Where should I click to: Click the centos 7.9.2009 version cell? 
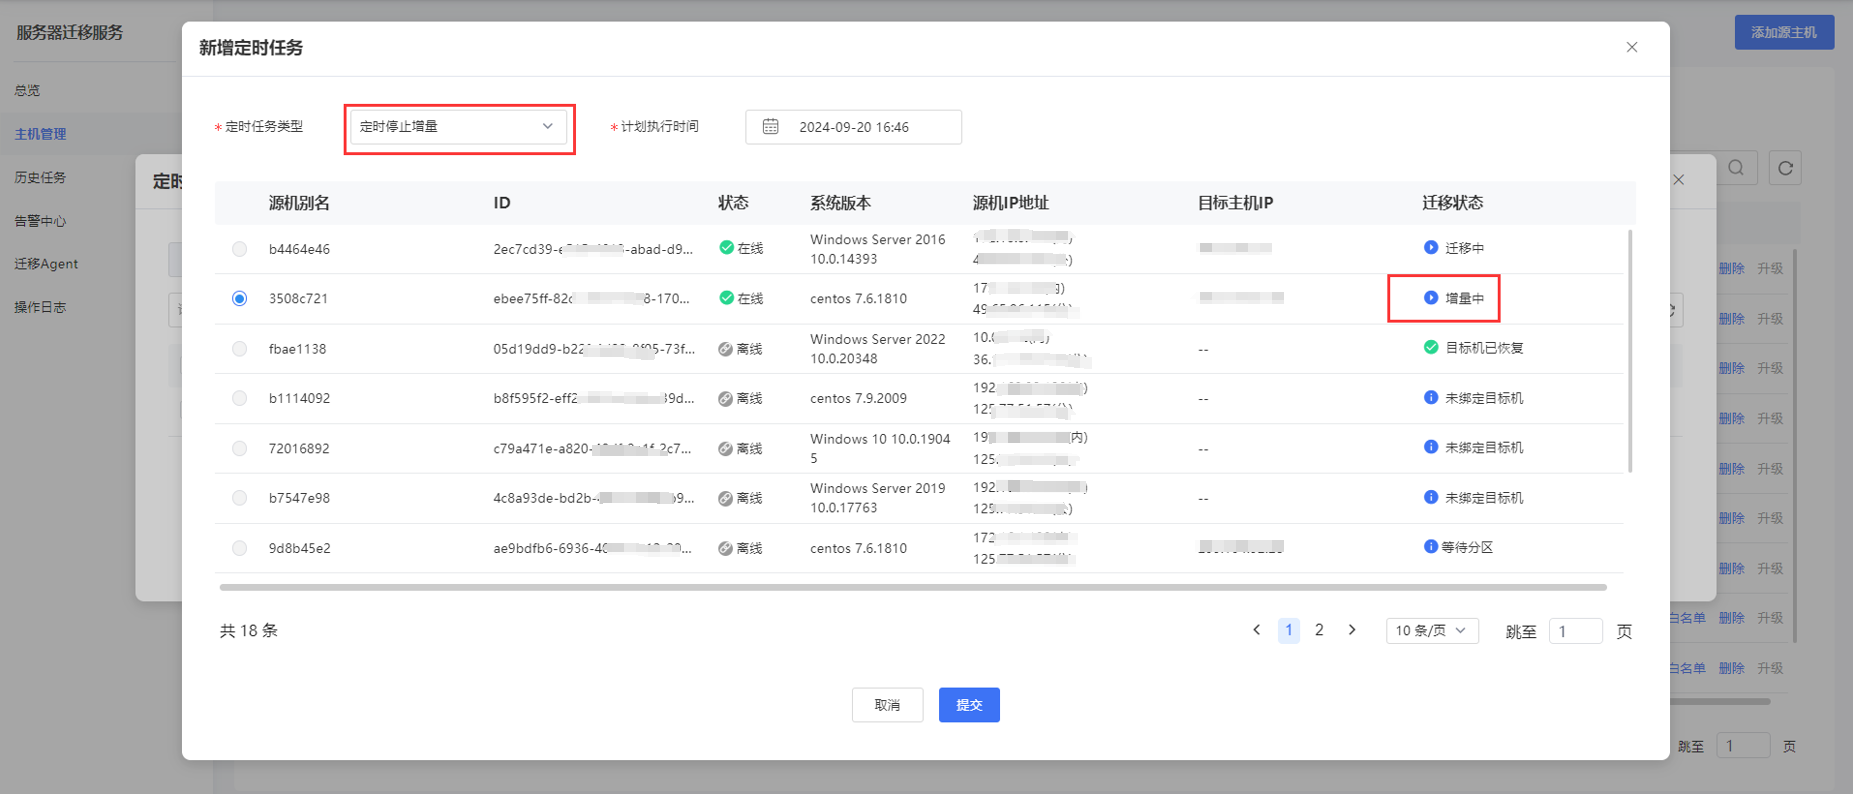tap(858, 398)
